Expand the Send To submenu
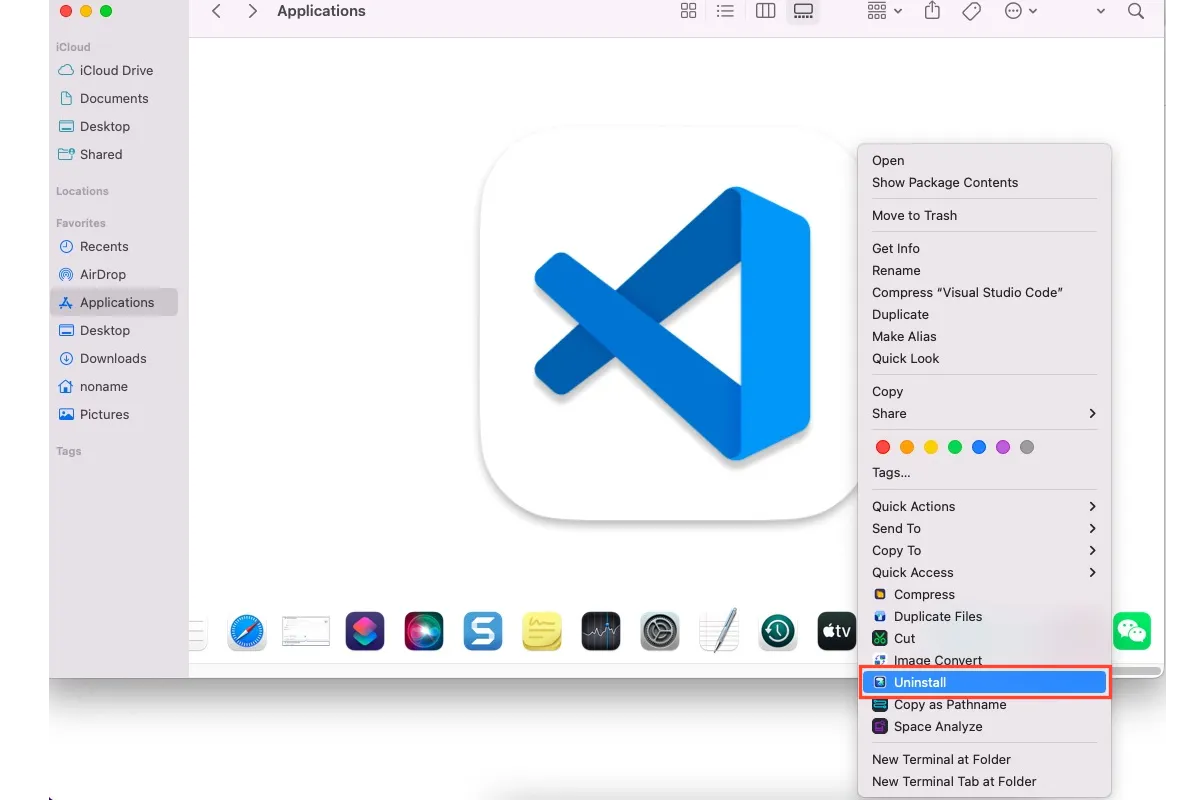The image size is (1200, 800). click(985, 528)
